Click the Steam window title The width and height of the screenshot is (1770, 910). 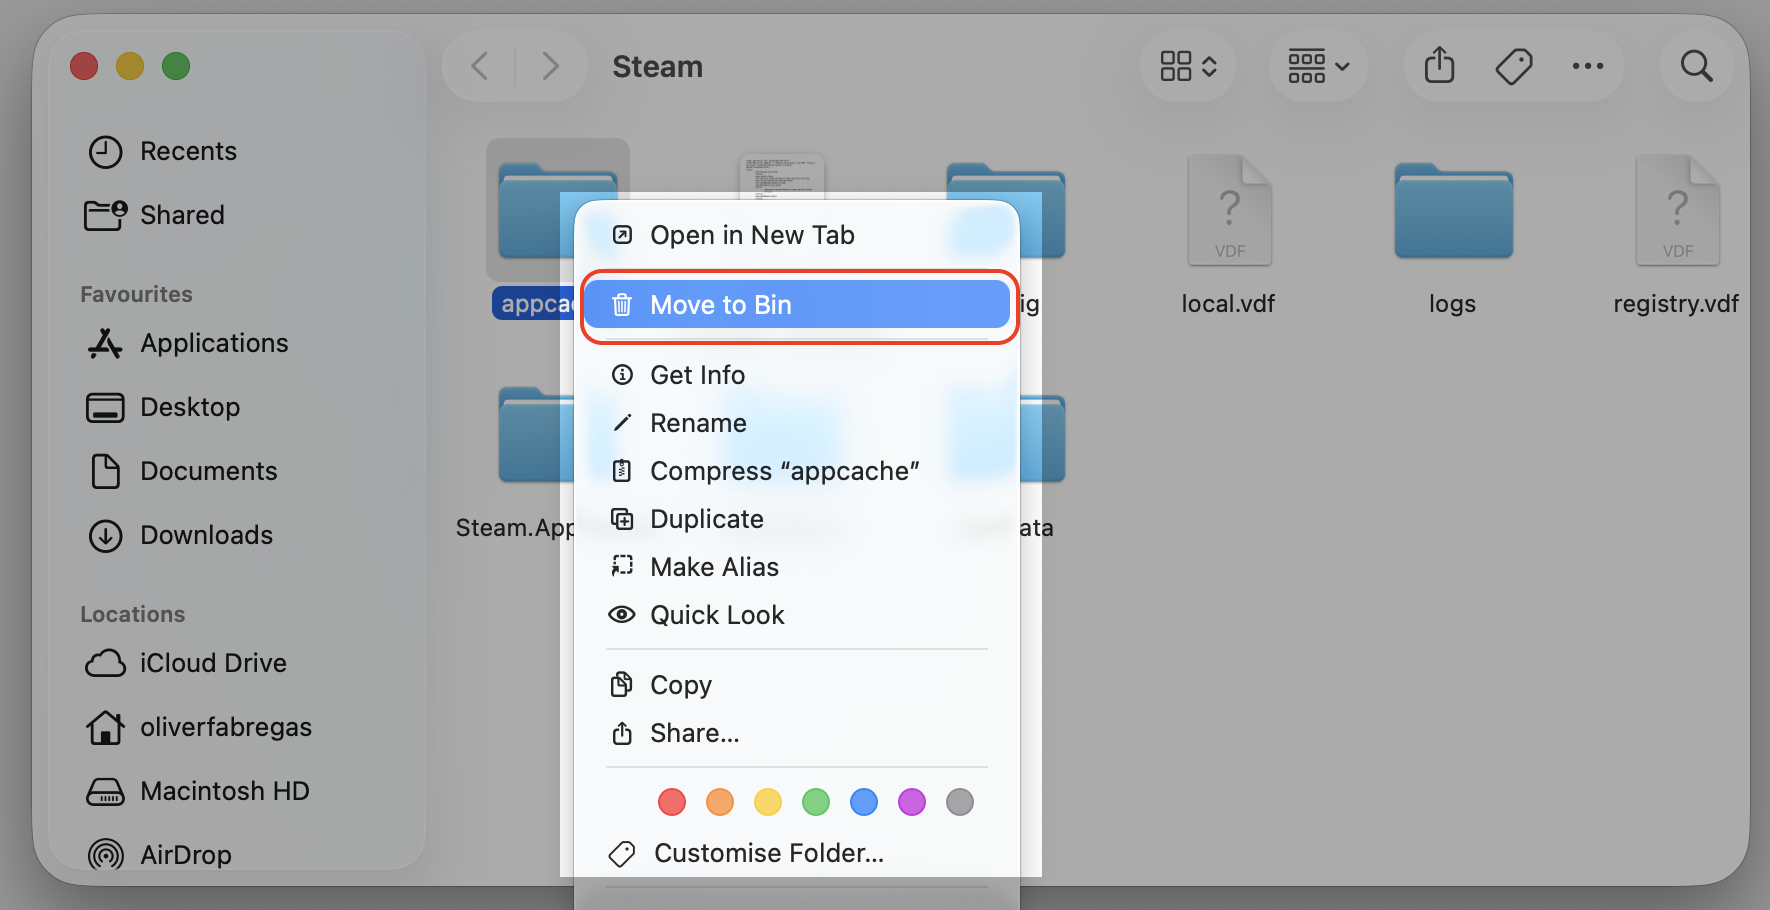657,67
